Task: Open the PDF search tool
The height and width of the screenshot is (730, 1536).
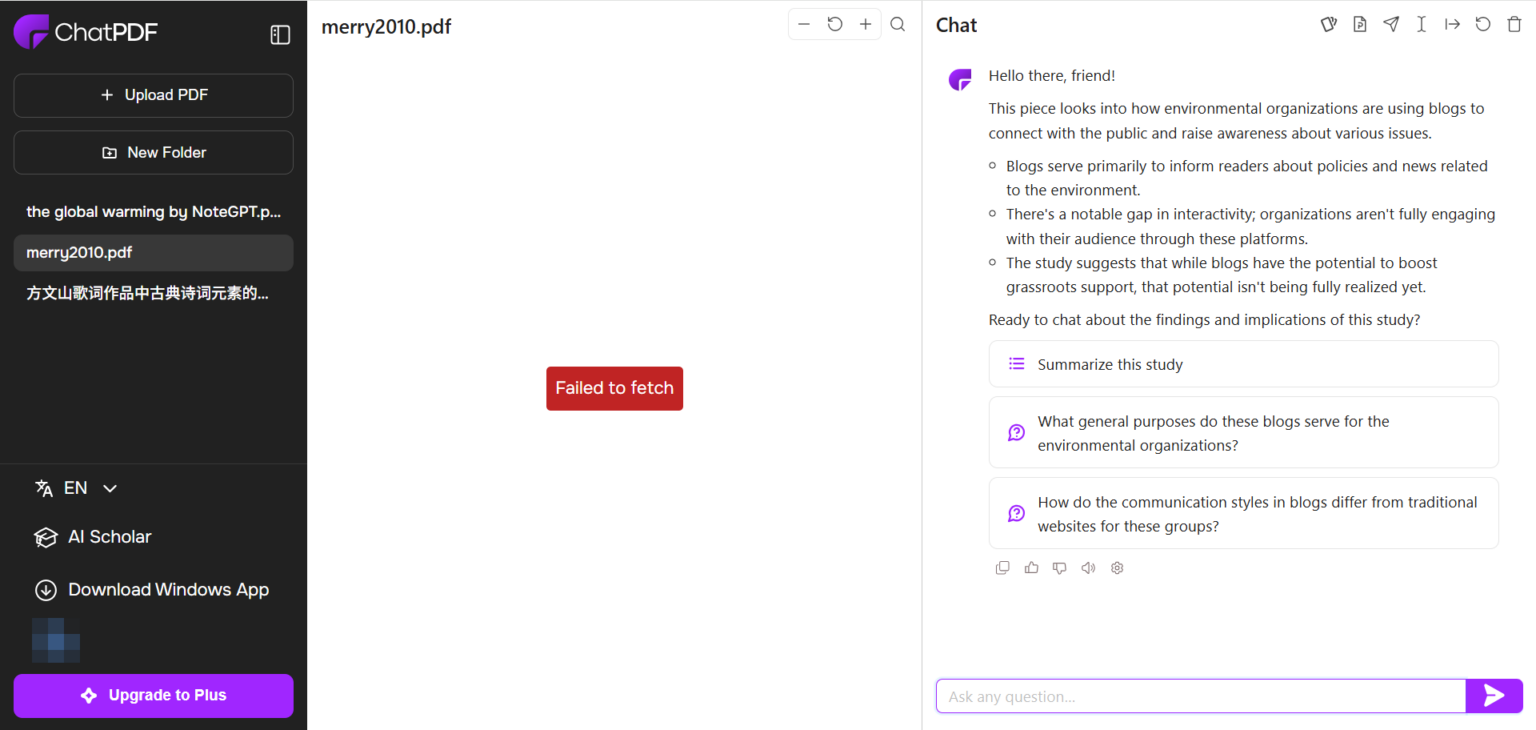Action: pyautogui.click(x=897, y=24)
